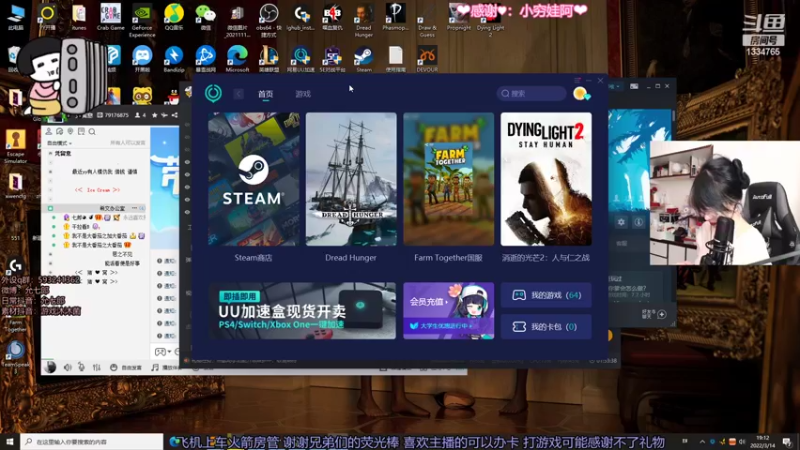
Task: Open the UU加速盒现货开卖 banner
Action: tap(302, 311)
